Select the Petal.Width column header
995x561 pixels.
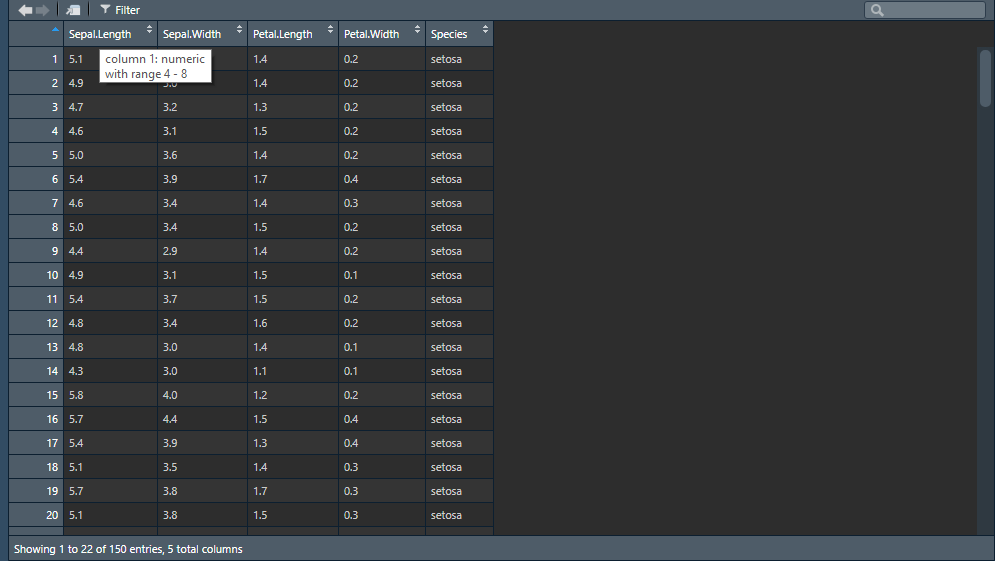point(371,34)
